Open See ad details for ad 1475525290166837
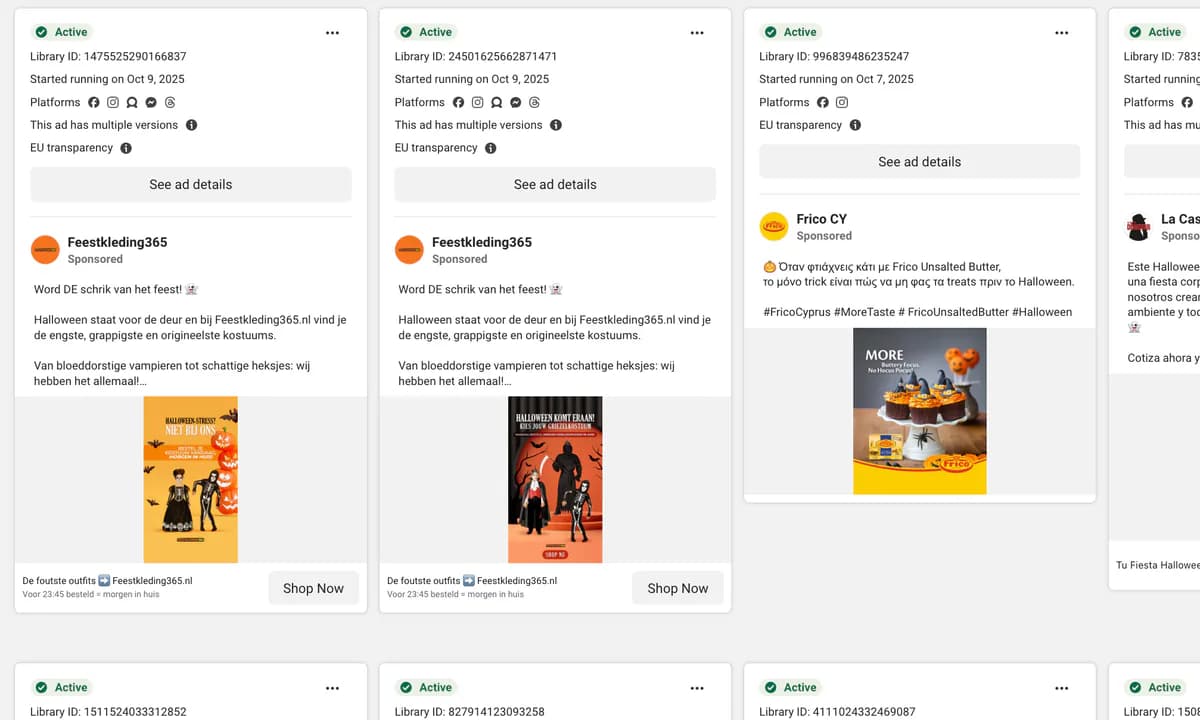Viewport: 1200px width, 720px height. (191, 184)
